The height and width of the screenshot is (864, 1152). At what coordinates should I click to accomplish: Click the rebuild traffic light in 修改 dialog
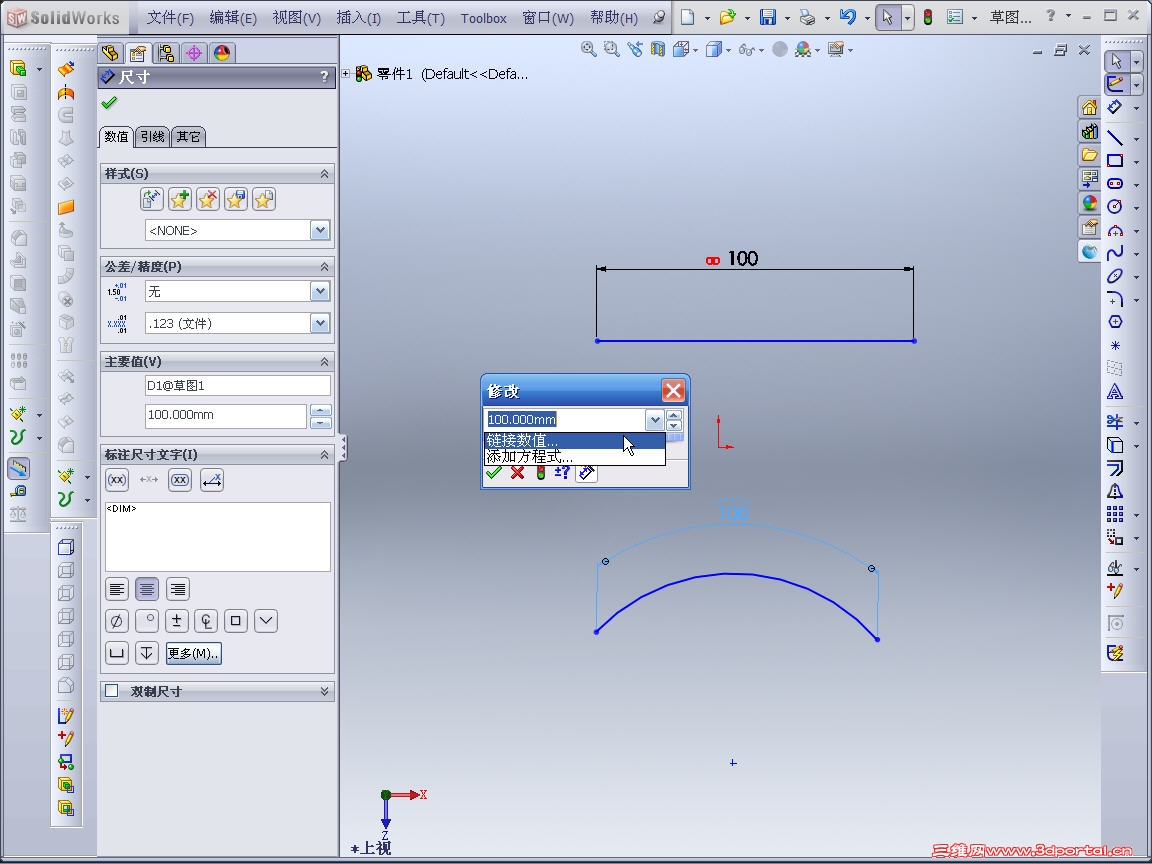coord(541,472)
